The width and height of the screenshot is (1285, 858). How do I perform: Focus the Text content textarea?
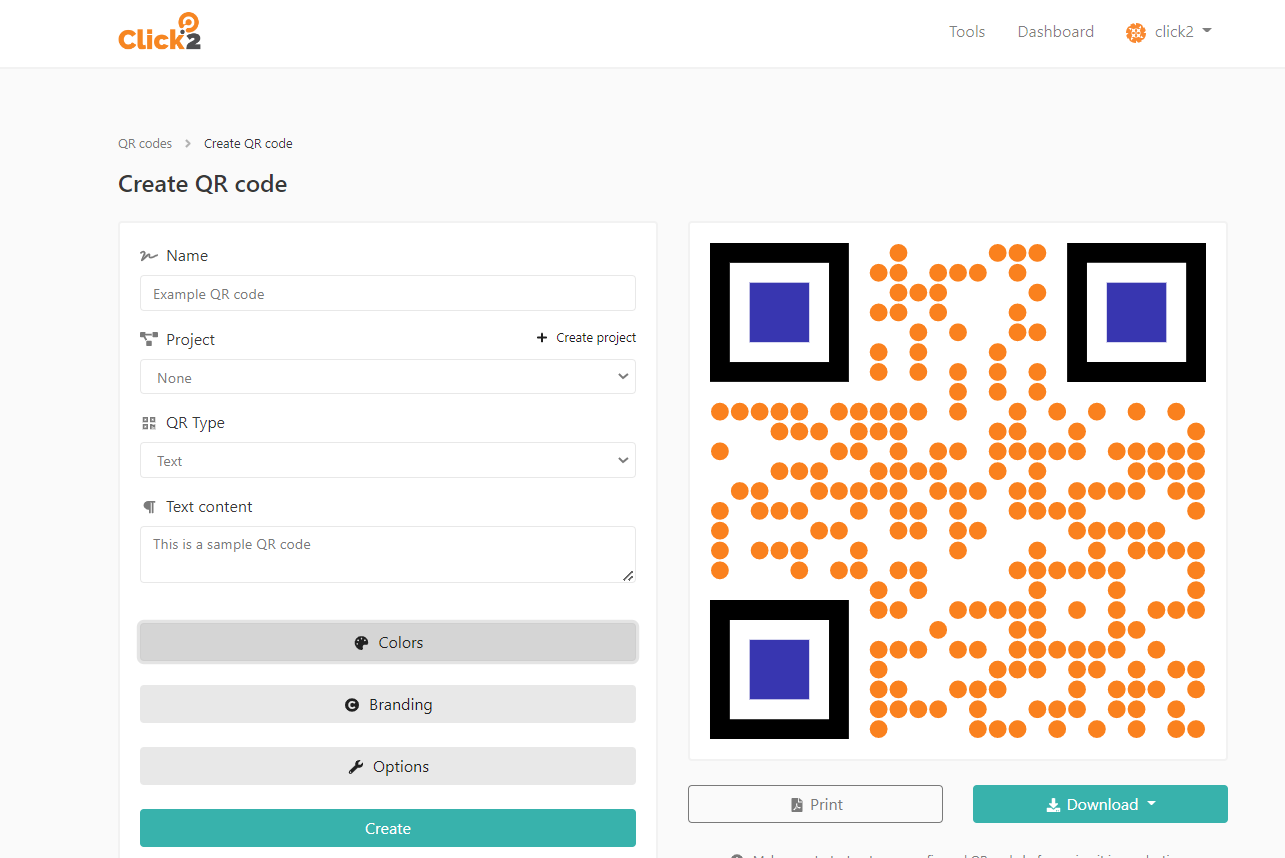point(388,554)
